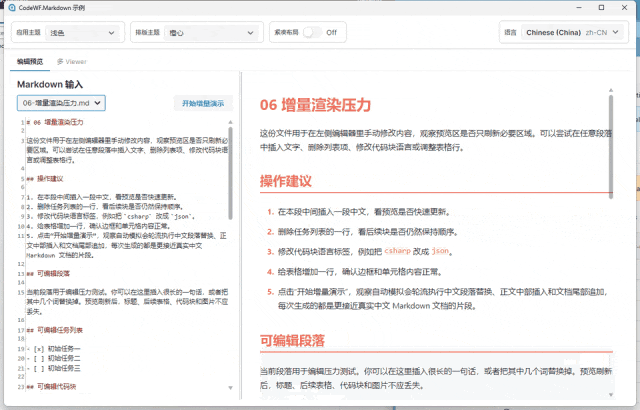This screenshot has height=410, width=640.
Task: Click the '# 06 增量渲染压力' line in editor
Action: [55, 122]
